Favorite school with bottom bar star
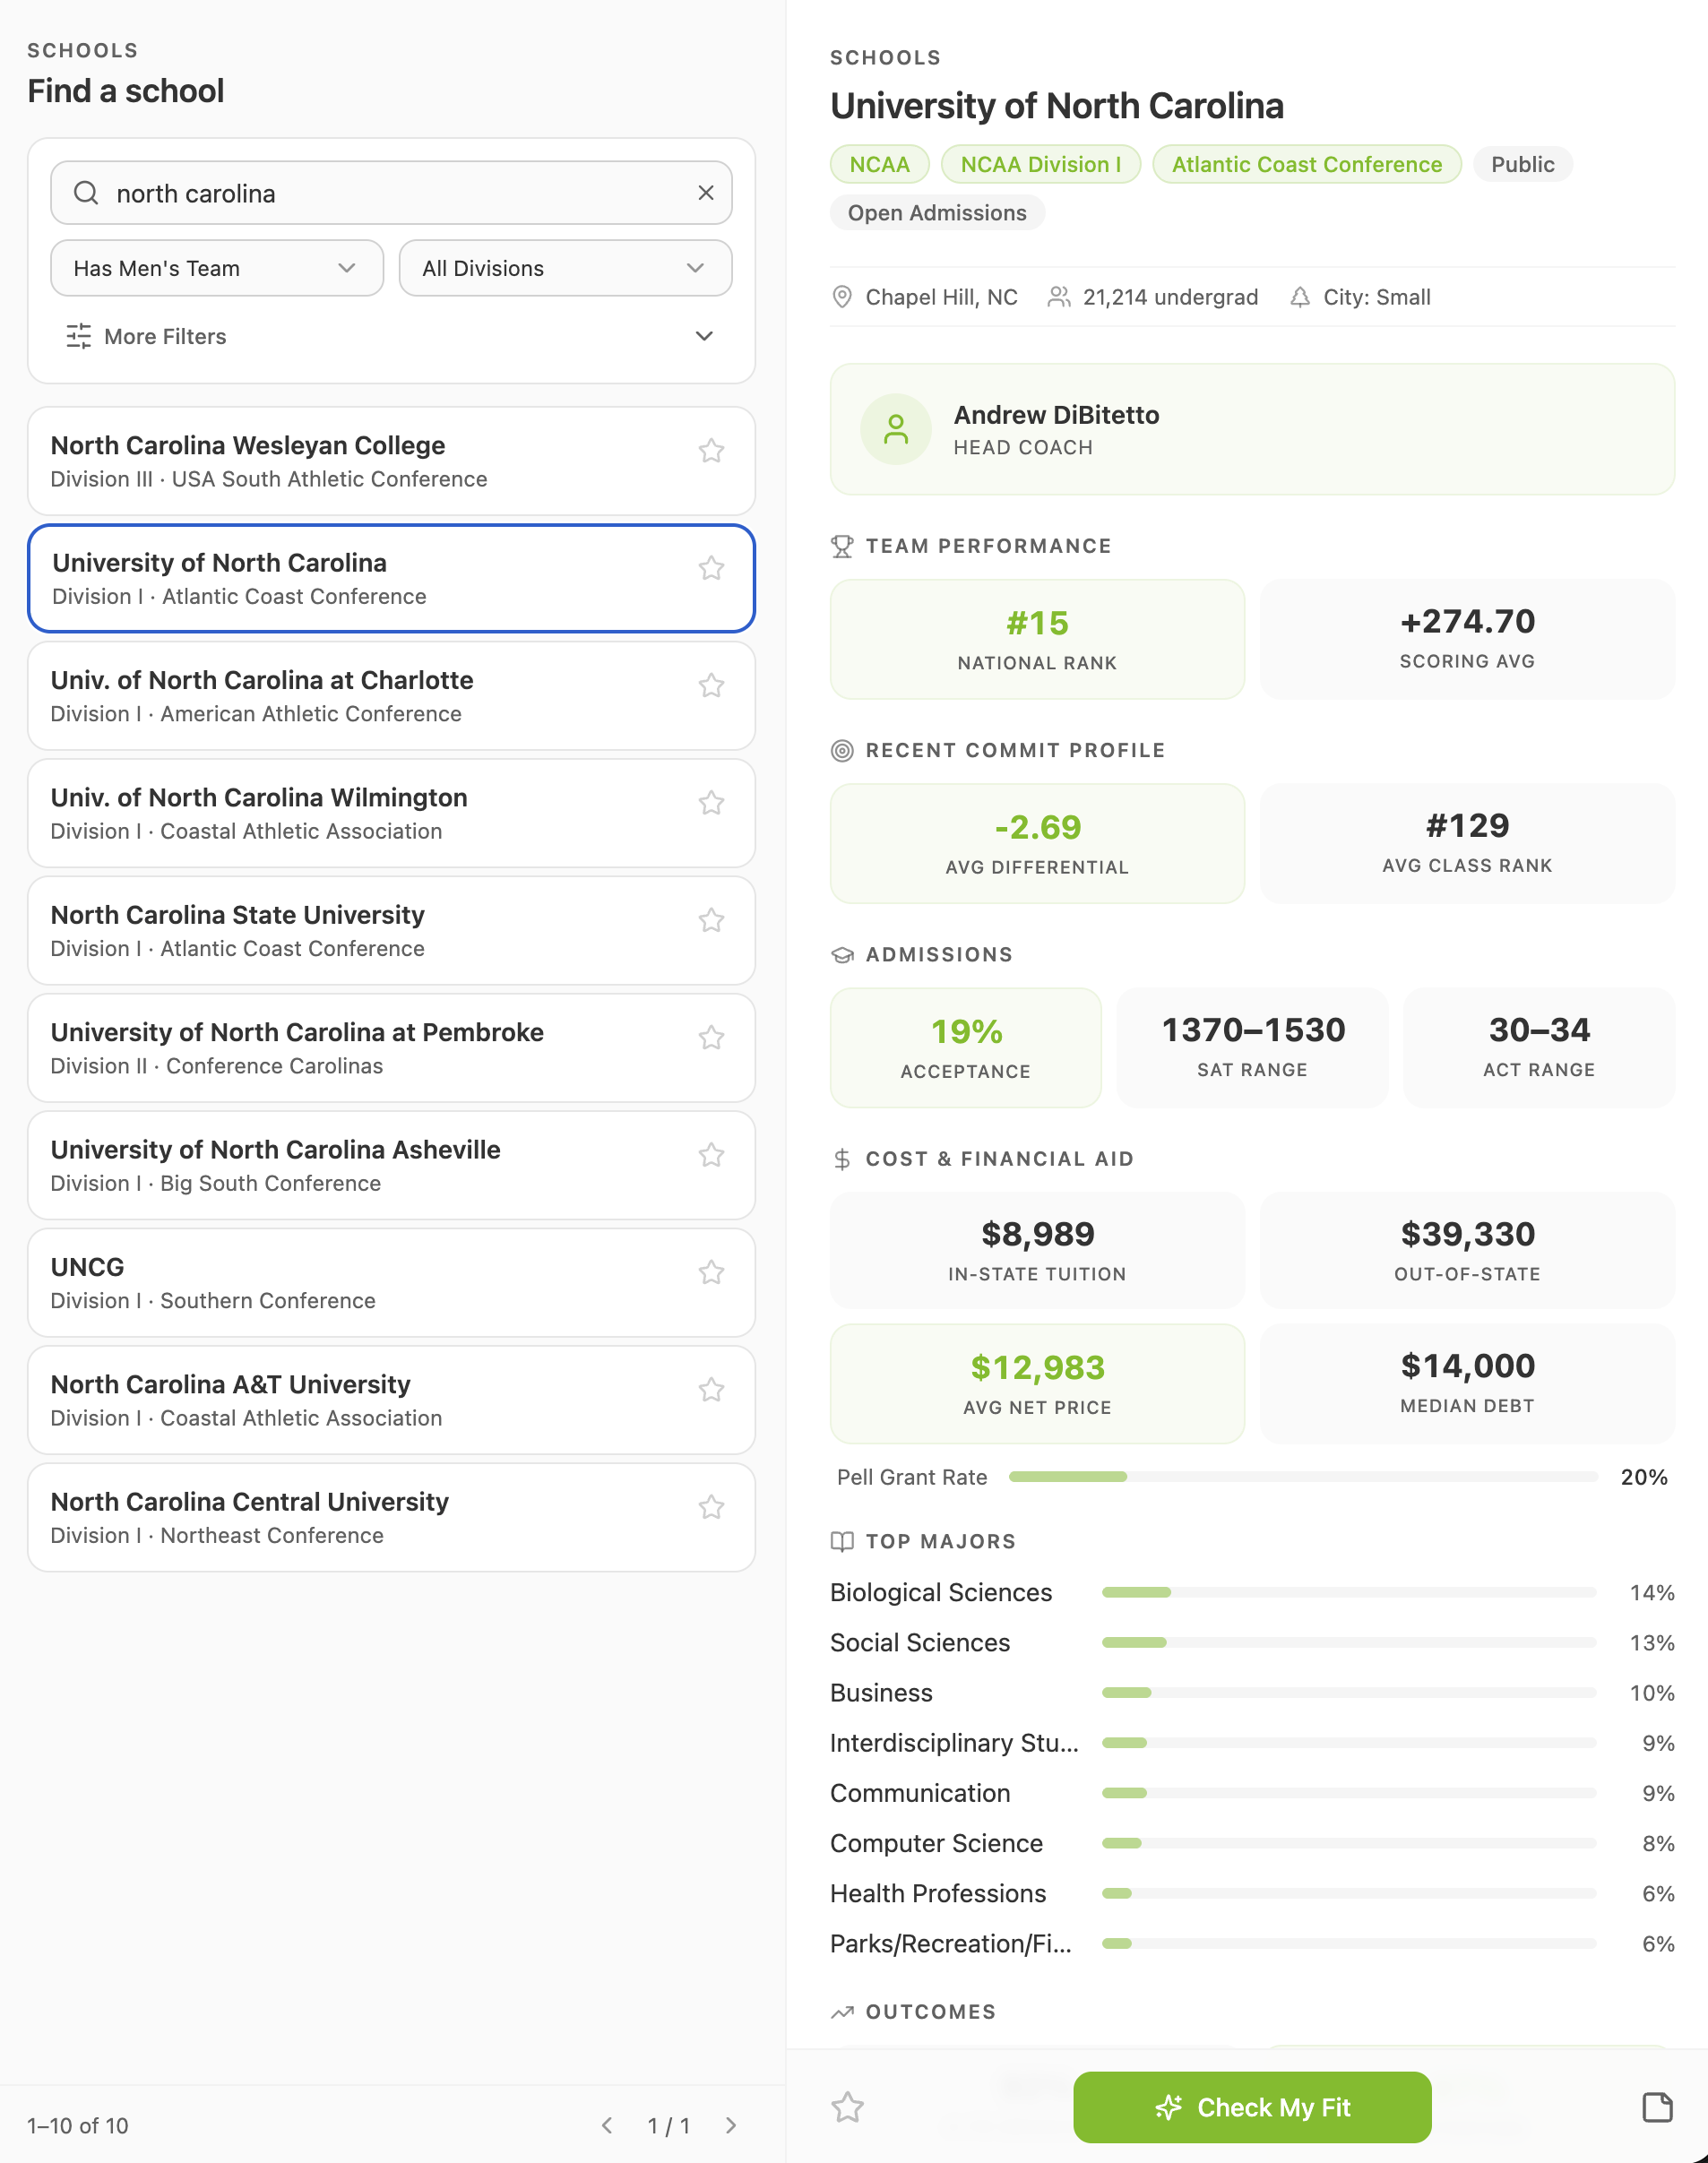Image resolution: width=1708 pixels, height=2163 pixels. click(x=847, y=2107)
